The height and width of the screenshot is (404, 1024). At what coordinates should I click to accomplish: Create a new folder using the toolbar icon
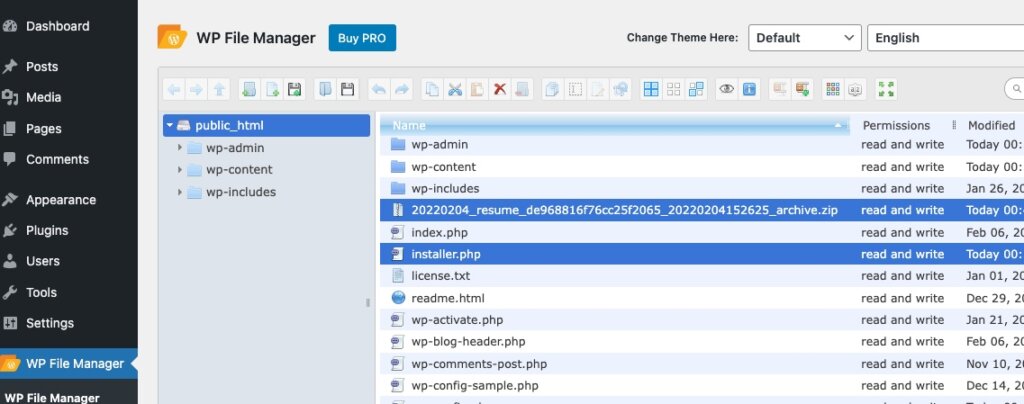249,89
